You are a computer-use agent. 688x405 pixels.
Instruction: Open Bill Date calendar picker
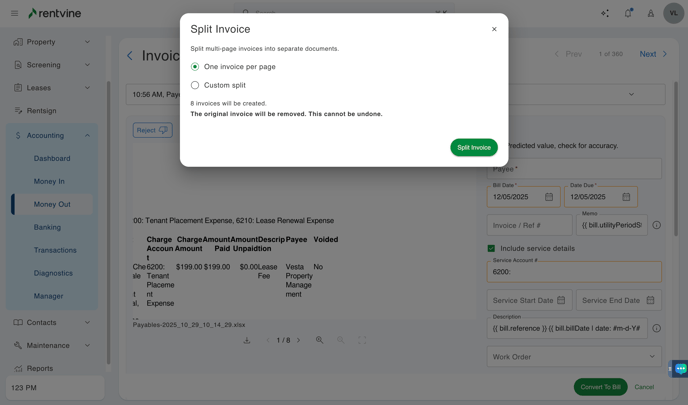549,197
